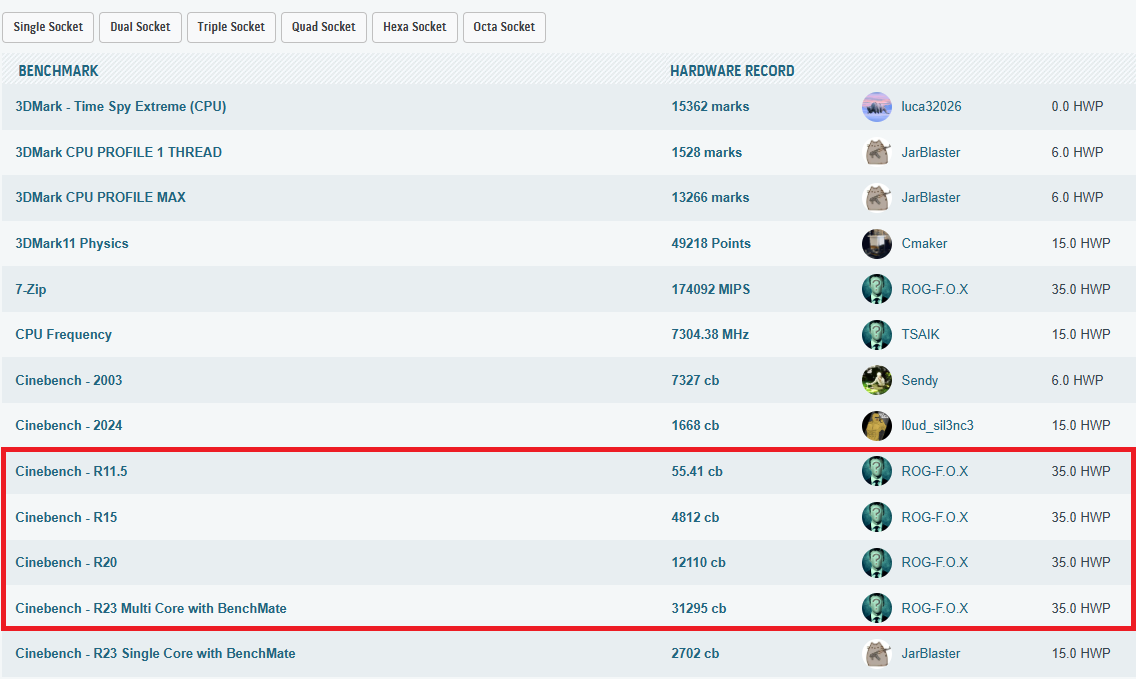
Task: Click JarBlaster's avatar in 3DMark CPU PROFILE MAX row
Action: click(x=876, y=198)
